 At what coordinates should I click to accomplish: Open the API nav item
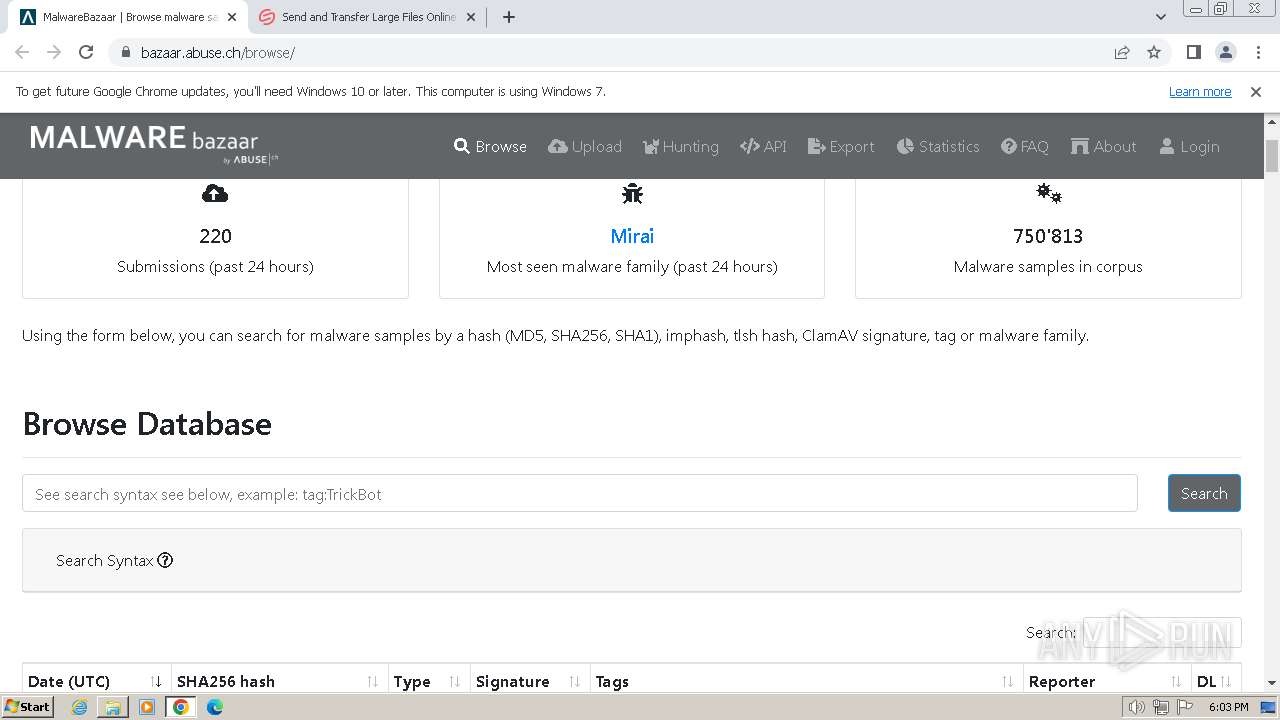coord(763,146)
